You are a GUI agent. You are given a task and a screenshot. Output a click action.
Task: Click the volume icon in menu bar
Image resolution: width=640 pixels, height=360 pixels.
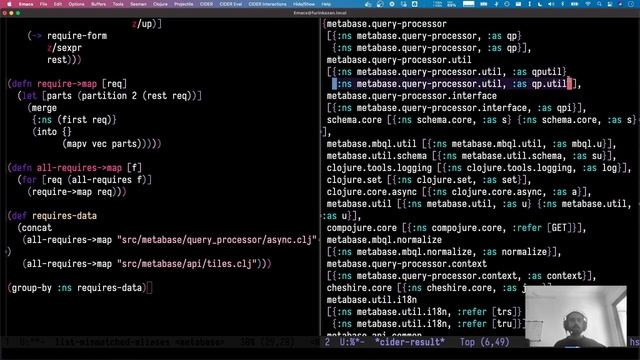coord(551,4)
